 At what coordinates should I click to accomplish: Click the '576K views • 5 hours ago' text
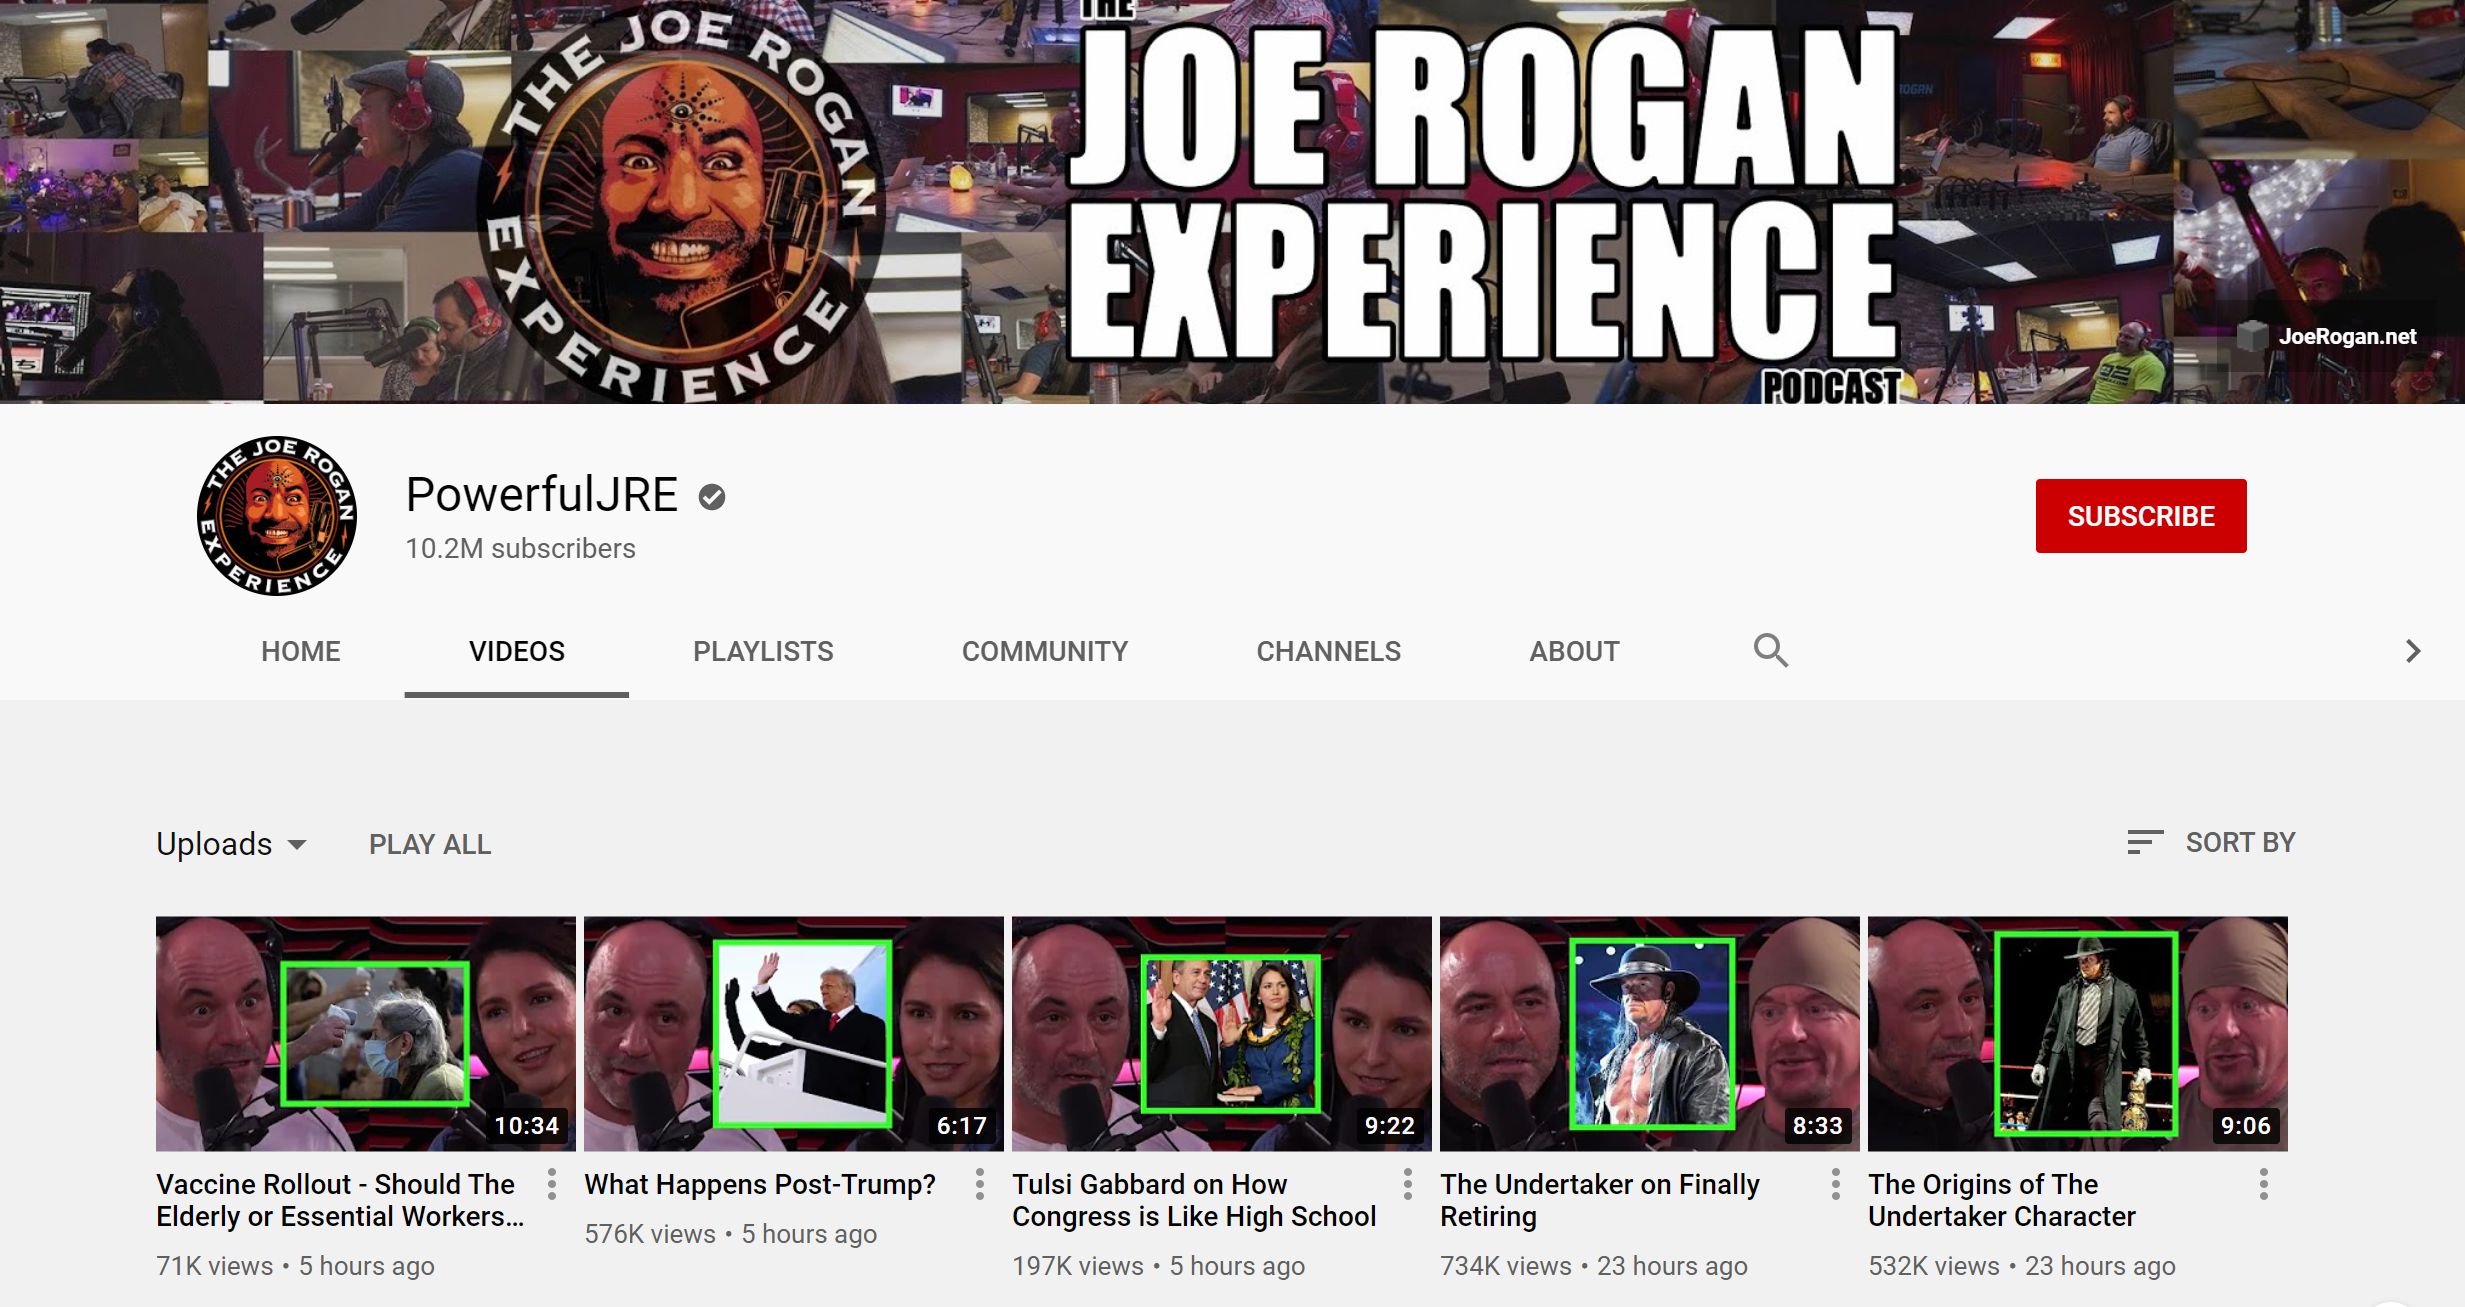730,1234
